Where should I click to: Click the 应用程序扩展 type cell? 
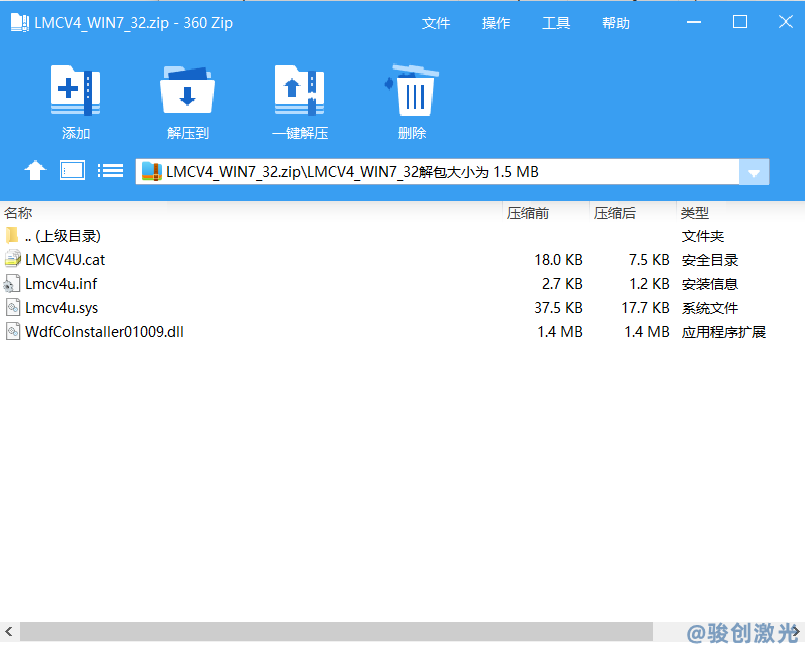pos(724,332)
